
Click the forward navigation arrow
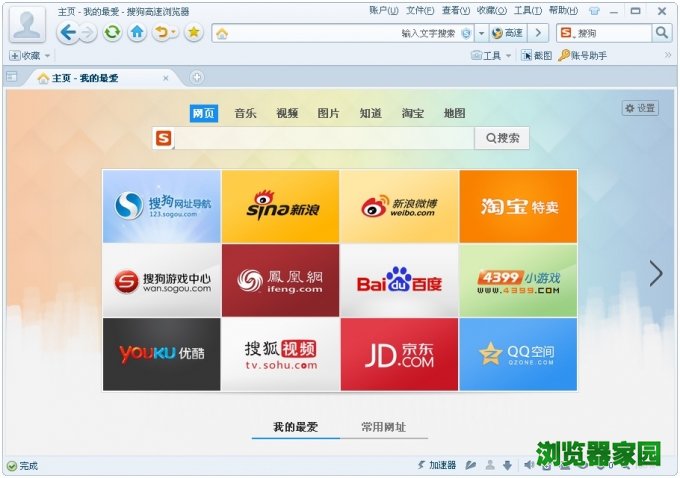click(88, 33)
